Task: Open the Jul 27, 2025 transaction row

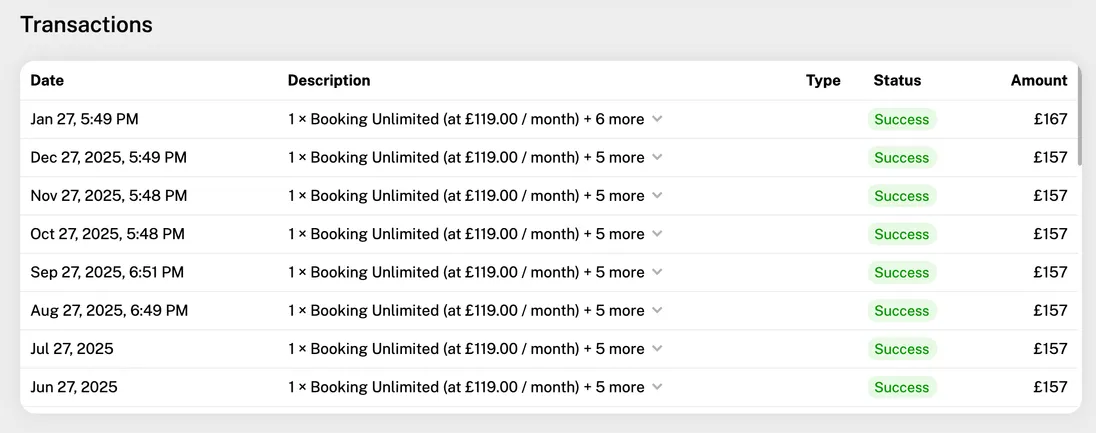Action: (x=72, y=349)
